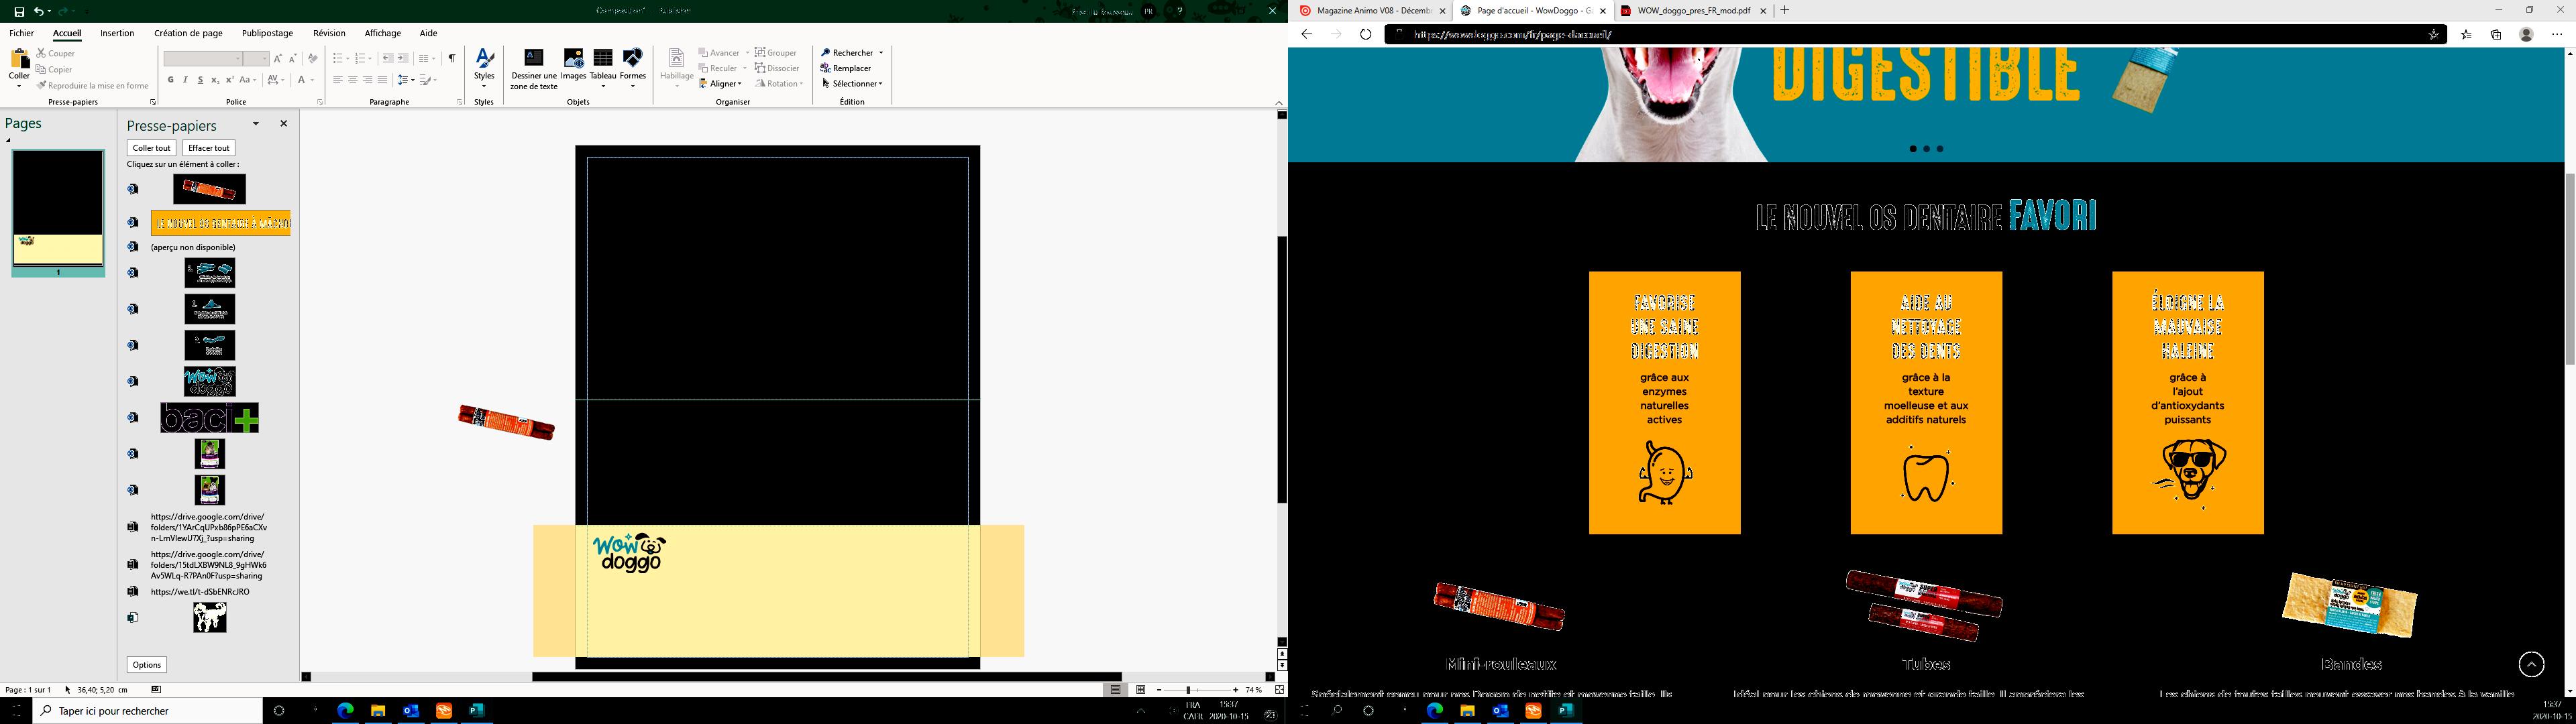Open Publisher from the left taskbar

(477, 710)
